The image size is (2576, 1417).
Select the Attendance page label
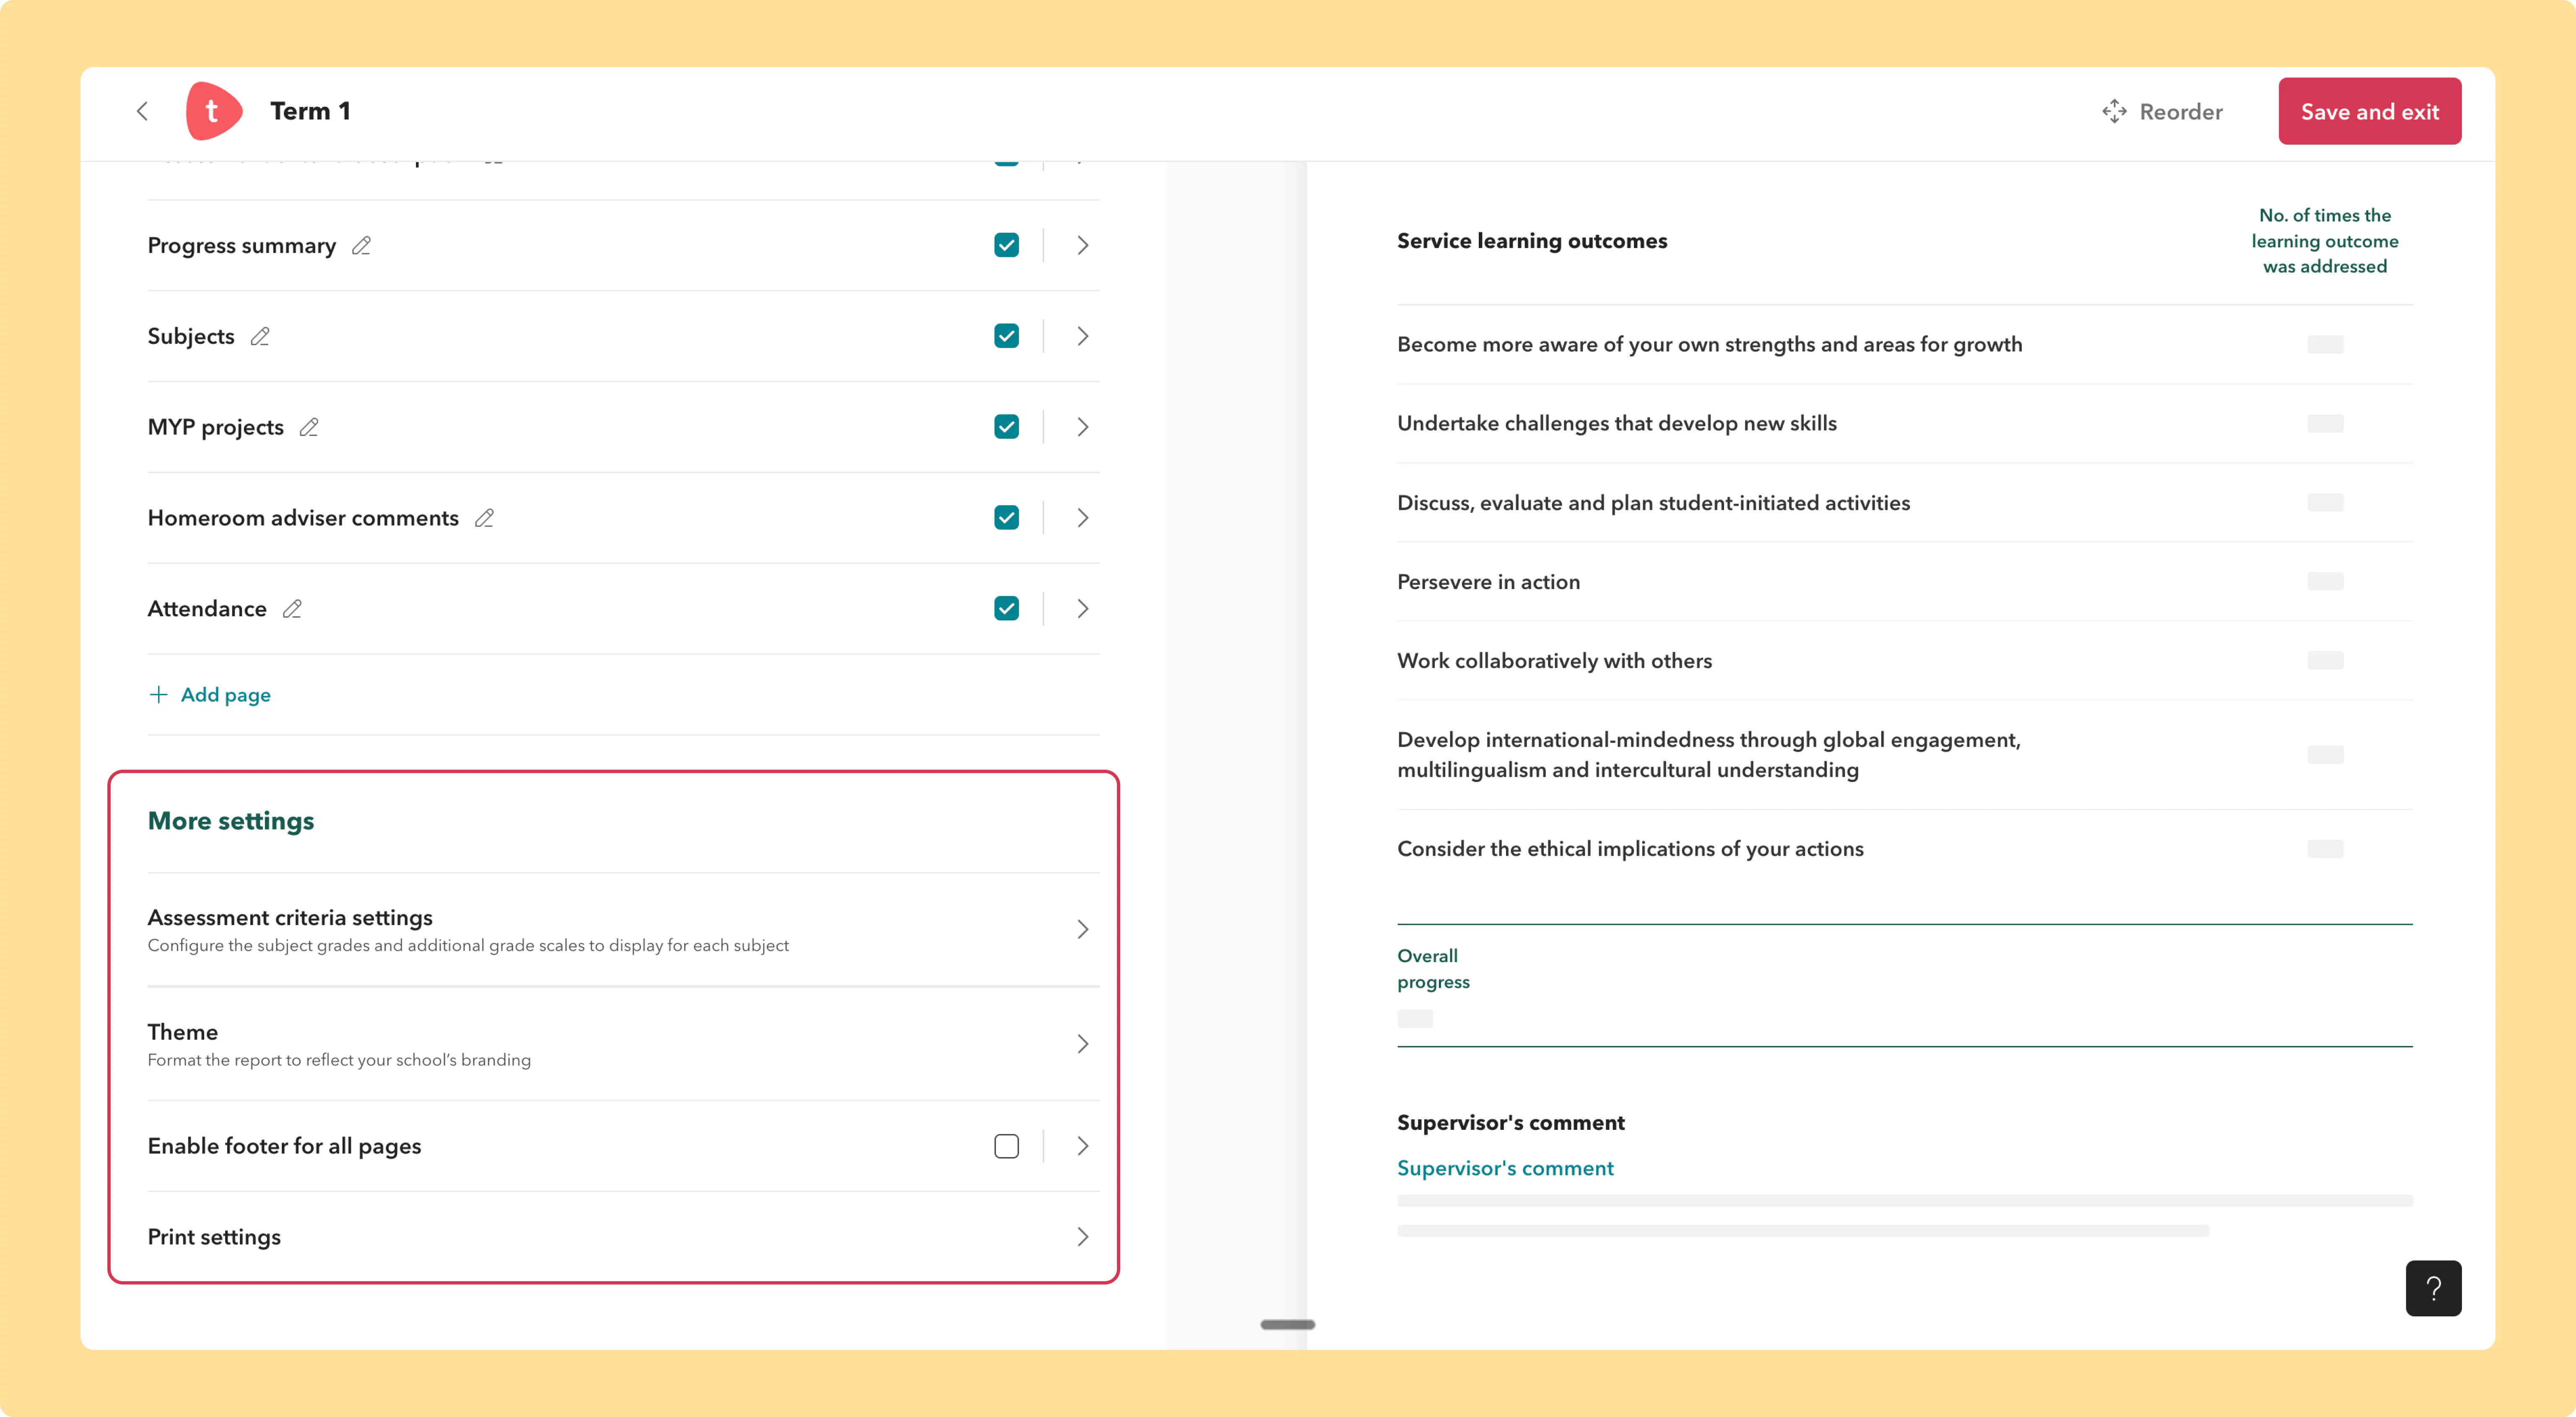(x=207, y=609)
